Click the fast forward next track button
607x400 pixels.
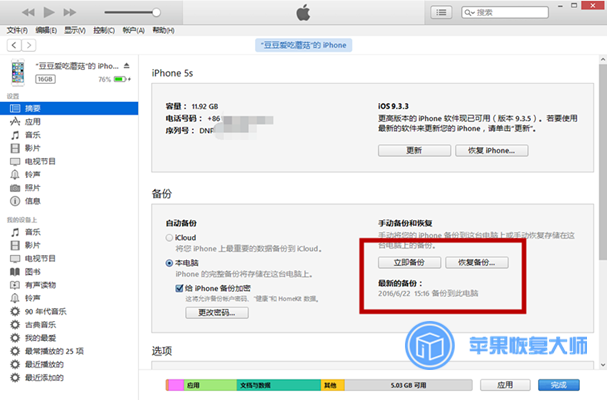click(x=70, y=12)
